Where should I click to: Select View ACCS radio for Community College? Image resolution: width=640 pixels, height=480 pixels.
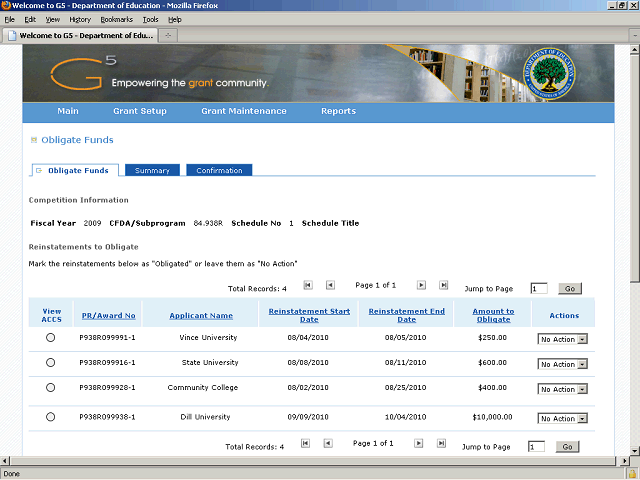51,387
